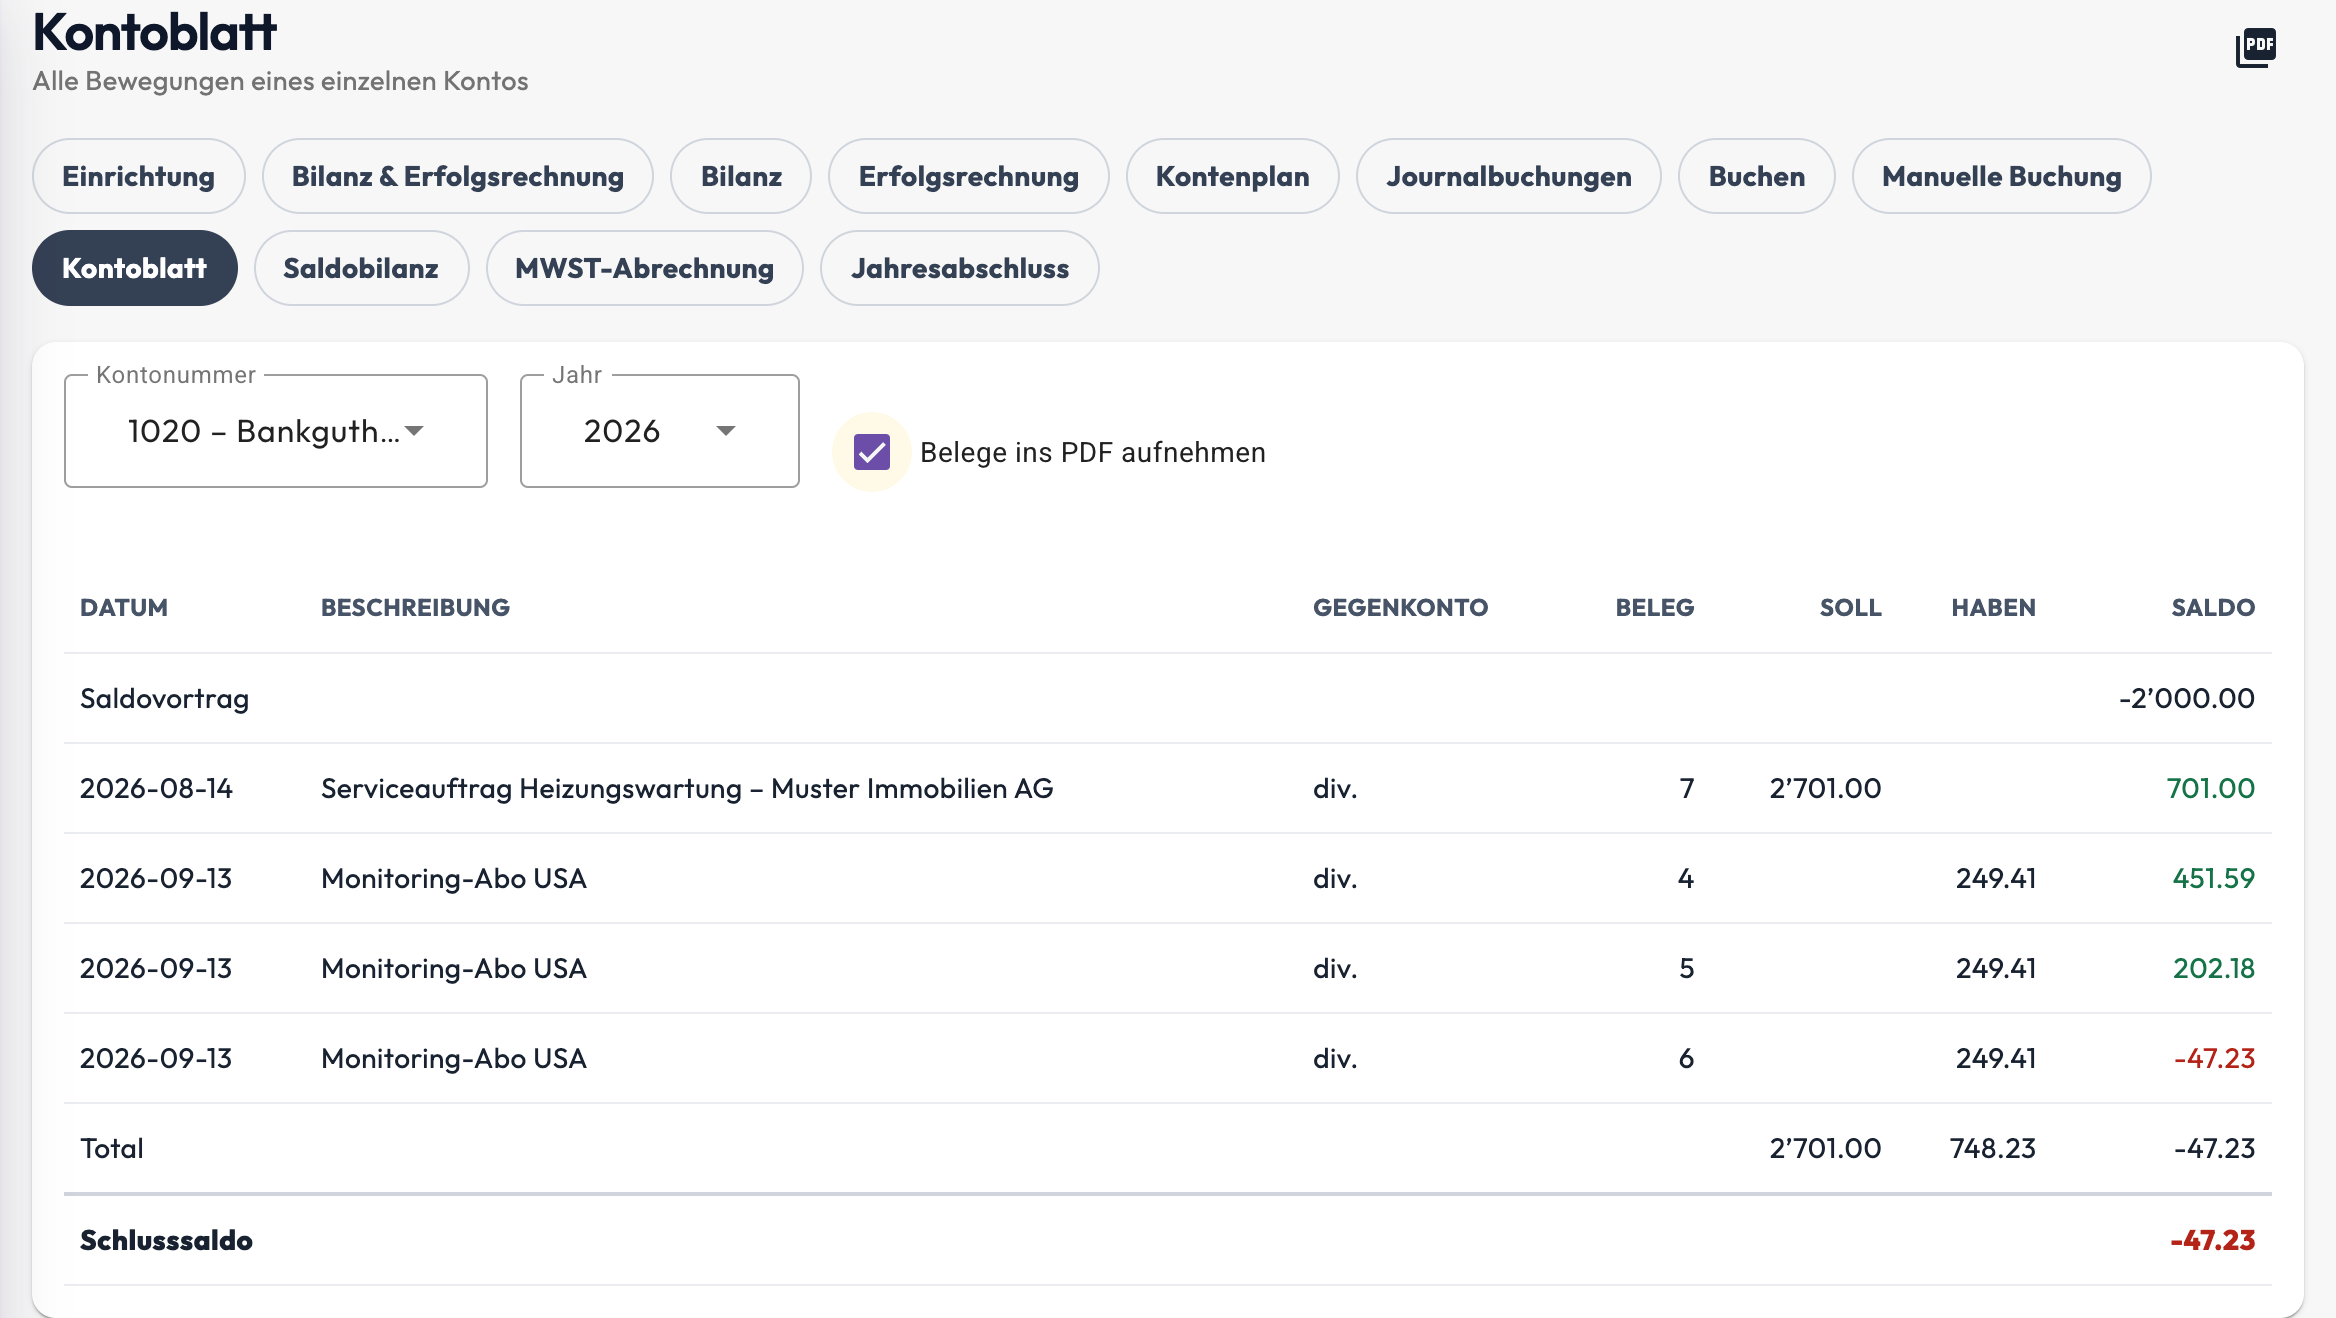Open Bilanz & Erfolgsrechnung tab
The width and height of the screenshot is (2336, 1318).
(x=458, y=176)
